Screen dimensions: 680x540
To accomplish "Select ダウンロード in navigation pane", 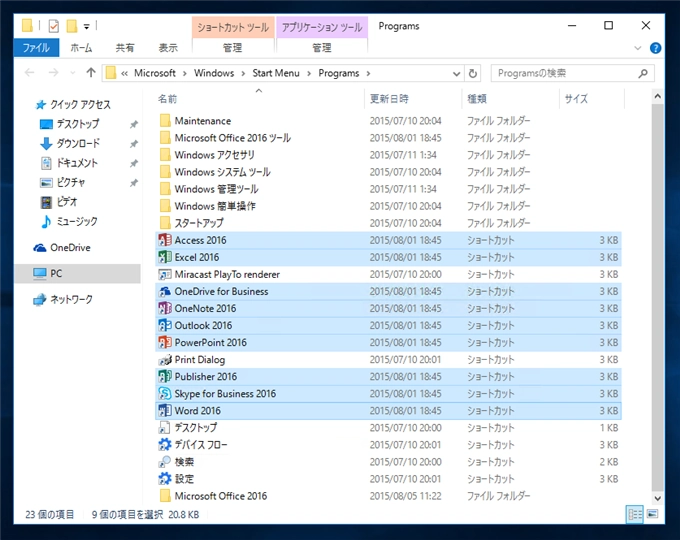I will (x=78, y=144).
